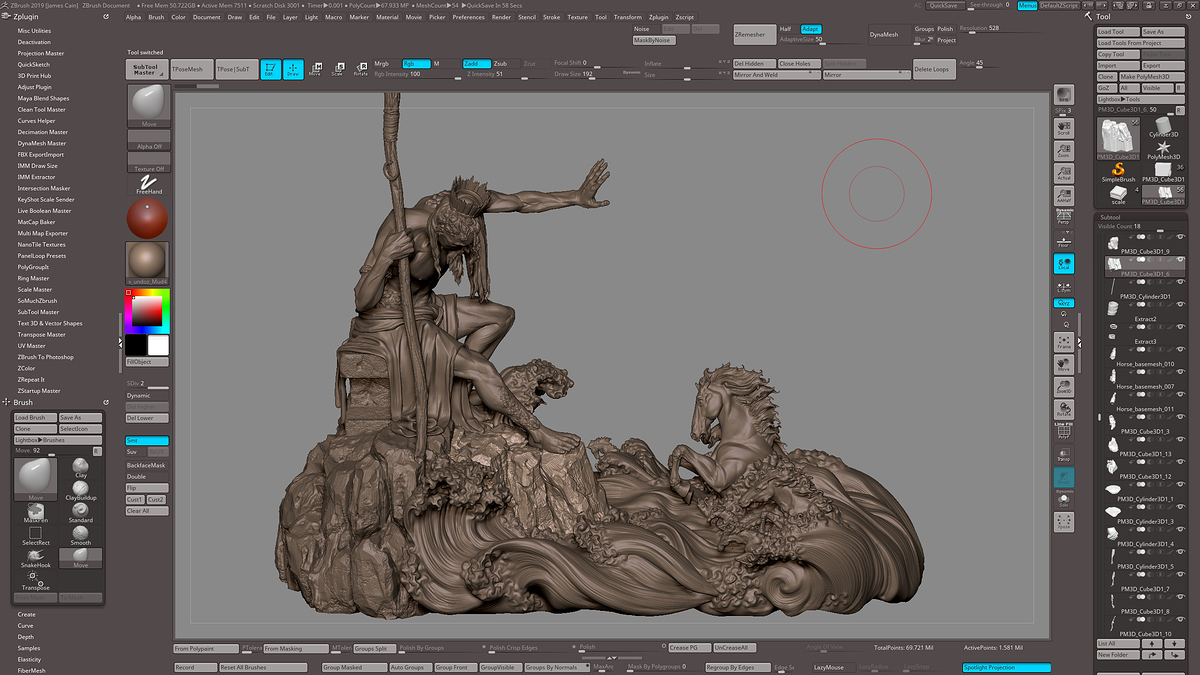Click the DynaMesh button
1200x675 pixels.
(888, 34)
